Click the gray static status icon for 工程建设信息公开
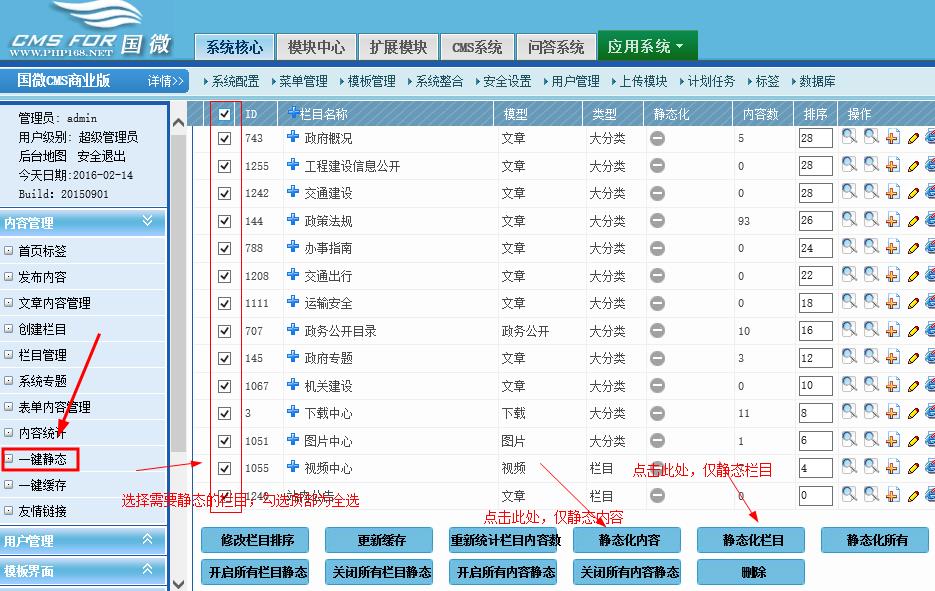935x591 pixels. tap(657, 166)
